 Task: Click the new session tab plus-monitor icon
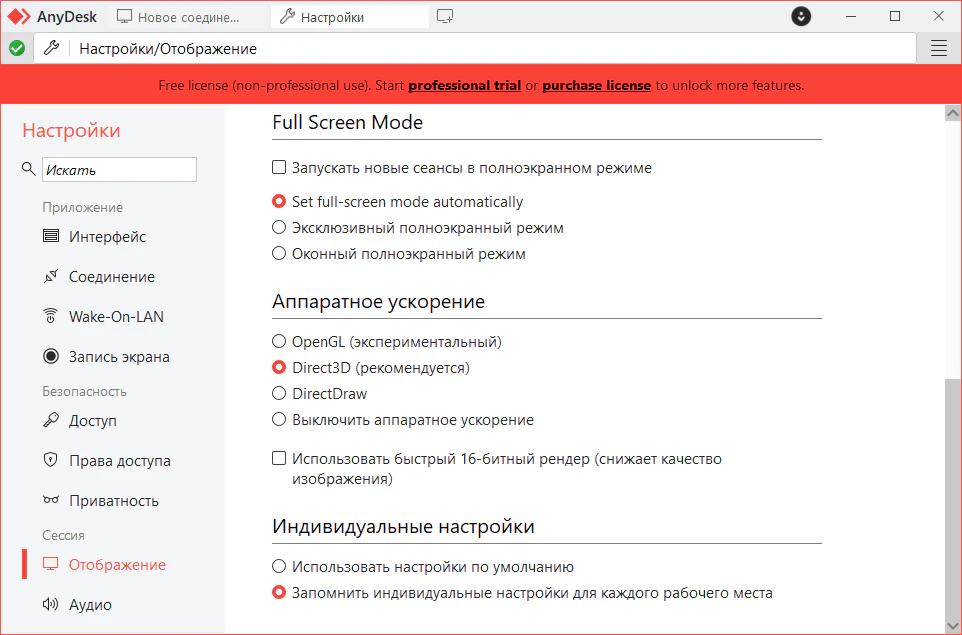click(x=445, y=17)
